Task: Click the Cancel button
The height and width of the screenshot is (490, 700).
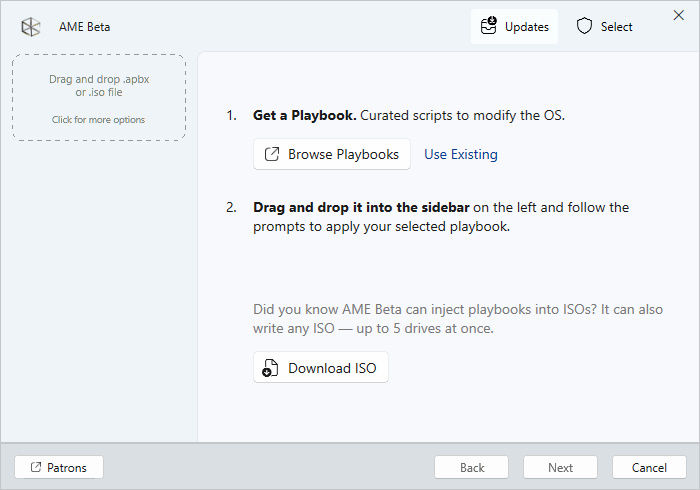Action: tap(649, 467)
